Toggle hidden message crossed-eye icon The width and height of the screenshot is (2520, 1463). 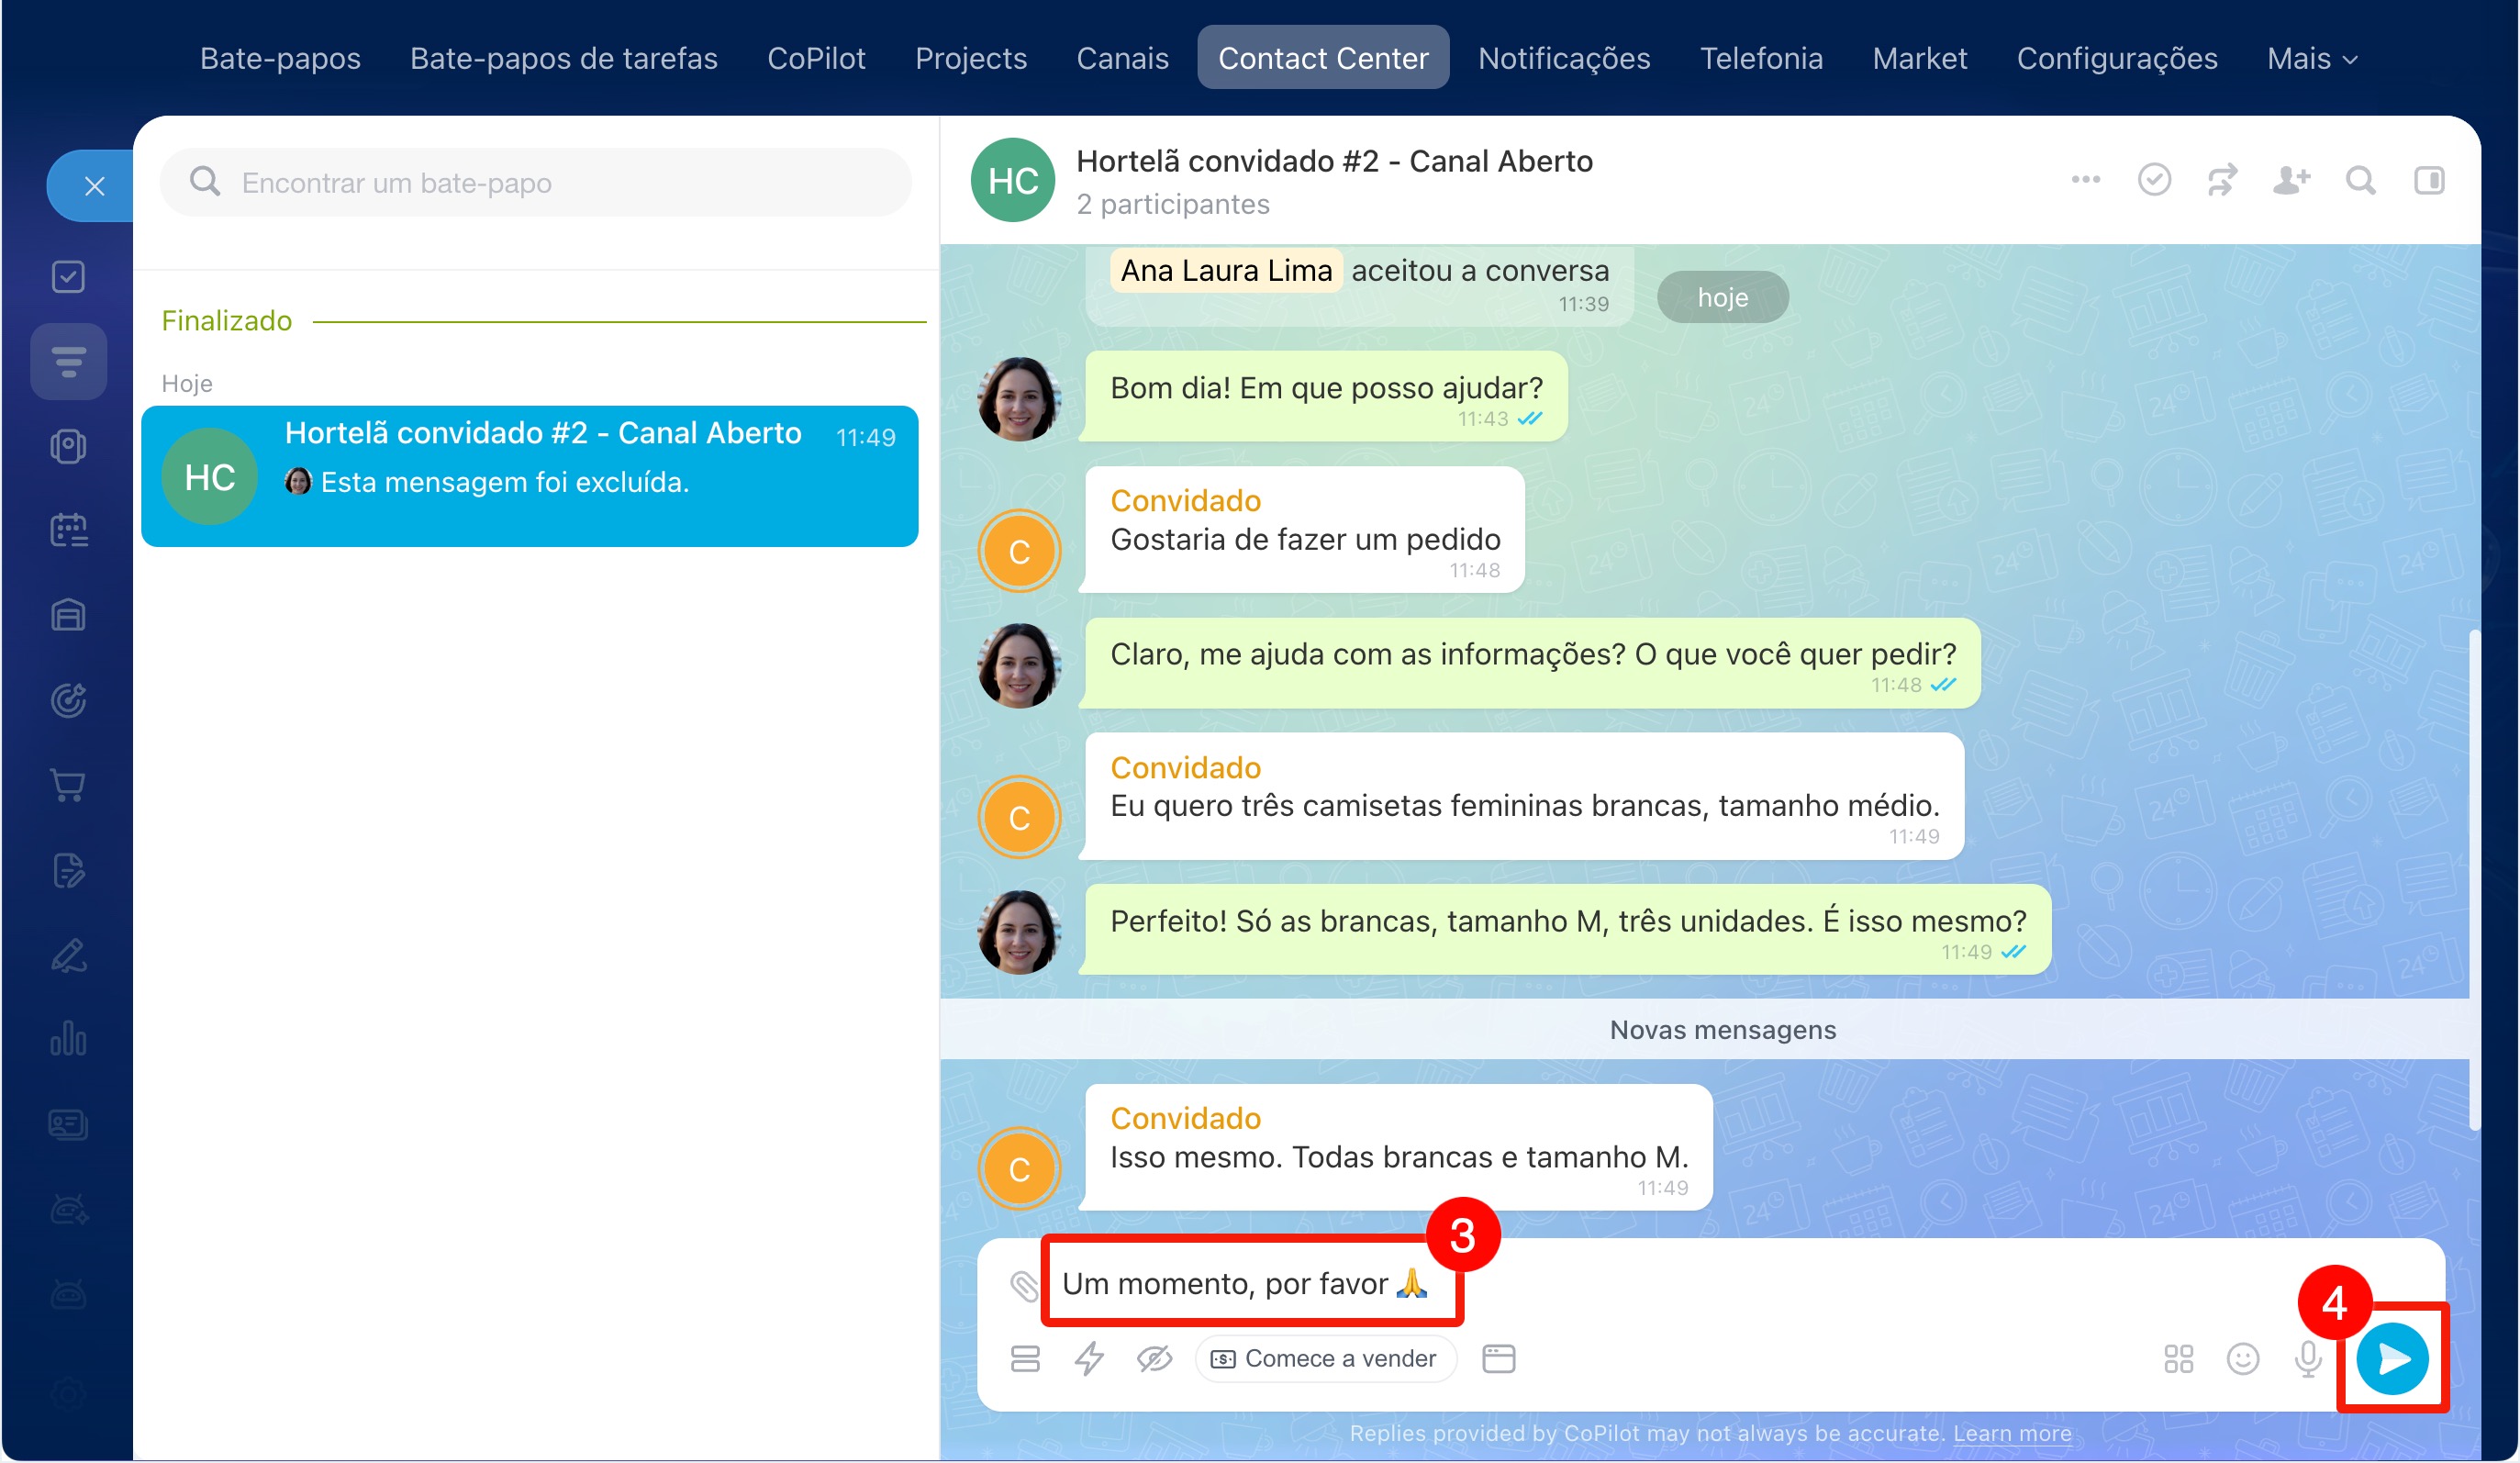(1153, 1358)
